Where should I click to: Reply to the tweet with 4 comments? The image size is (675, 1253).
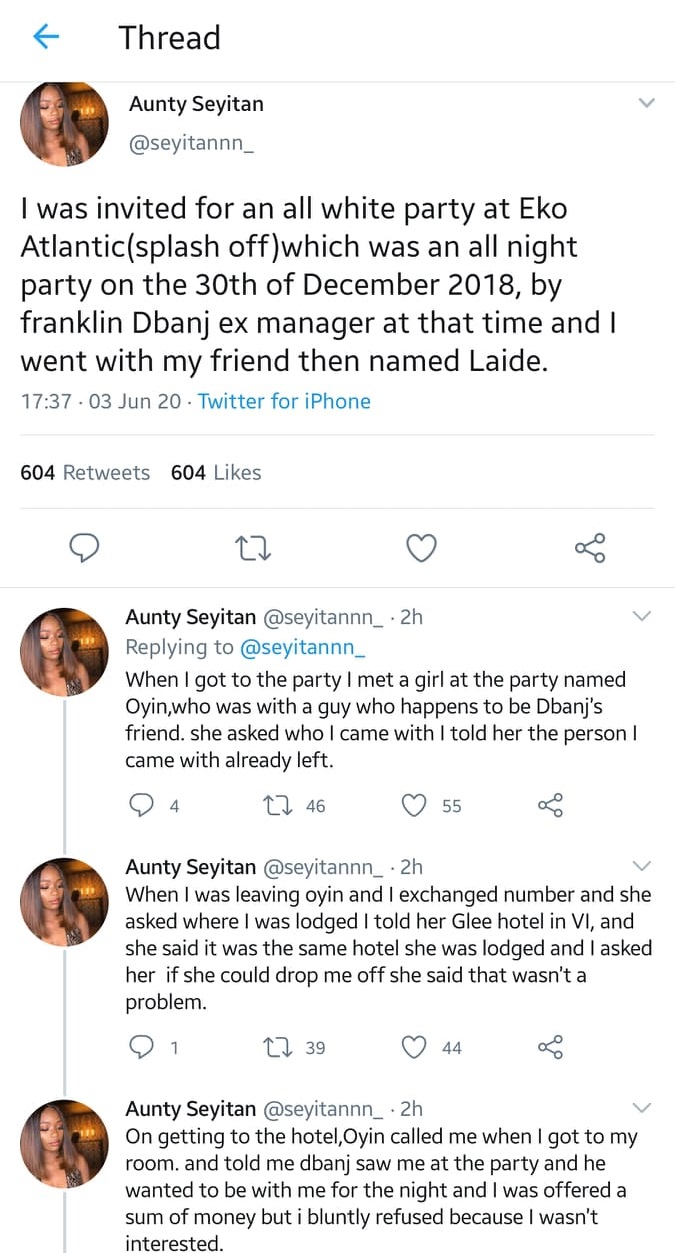tap(143, 805)
